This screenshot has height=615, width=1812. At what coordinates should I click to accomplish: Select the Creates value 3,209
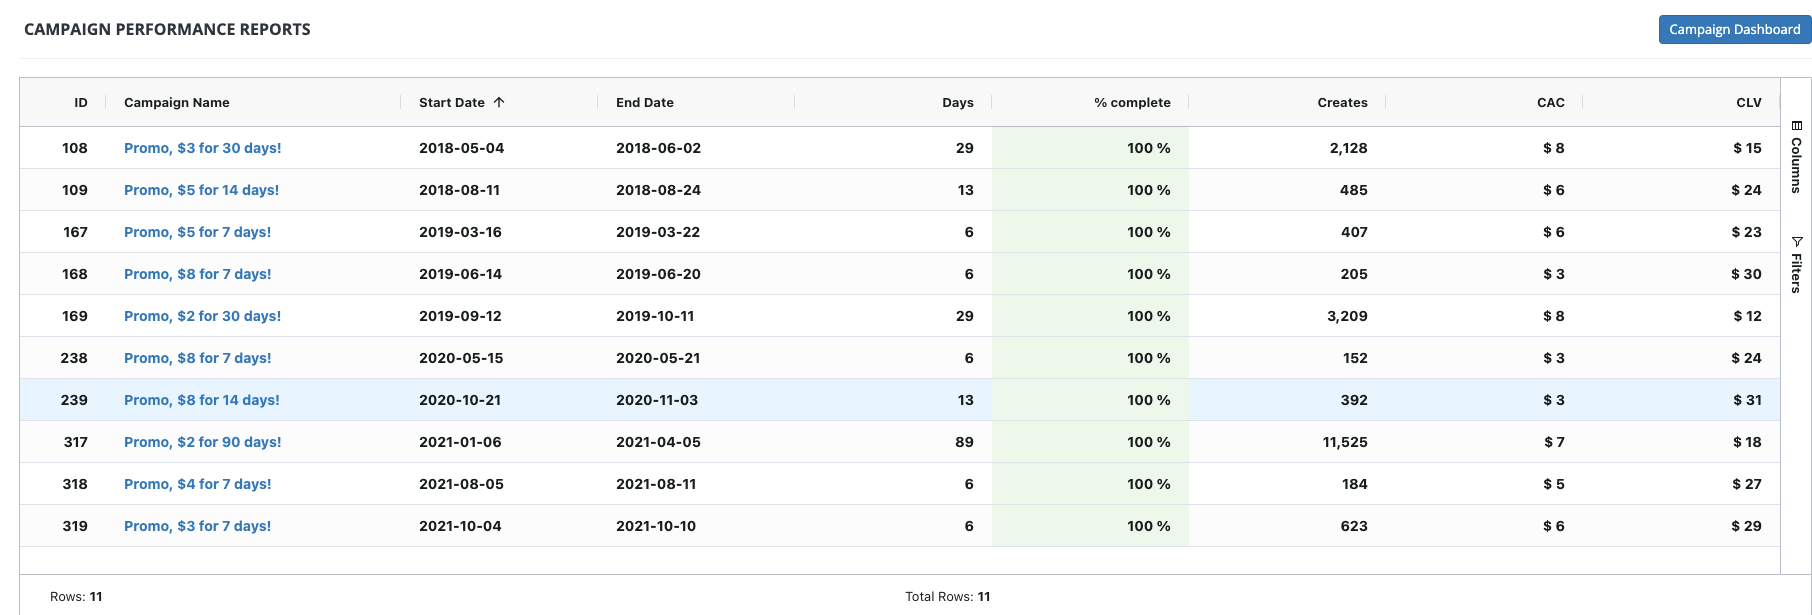[x=1347, y=316]
